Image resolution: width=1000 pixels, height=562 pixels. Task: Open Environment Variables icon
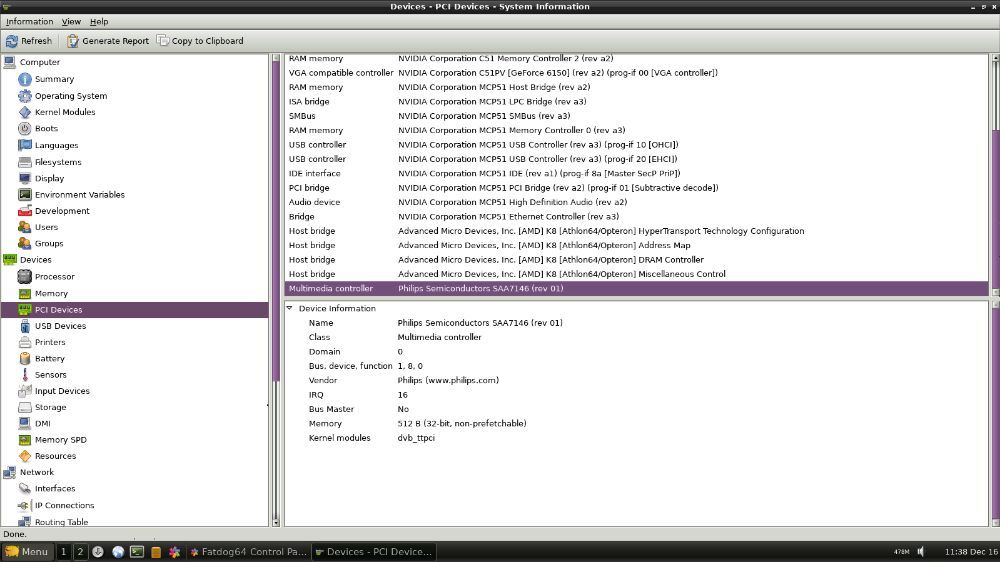(x=25, y=195)
